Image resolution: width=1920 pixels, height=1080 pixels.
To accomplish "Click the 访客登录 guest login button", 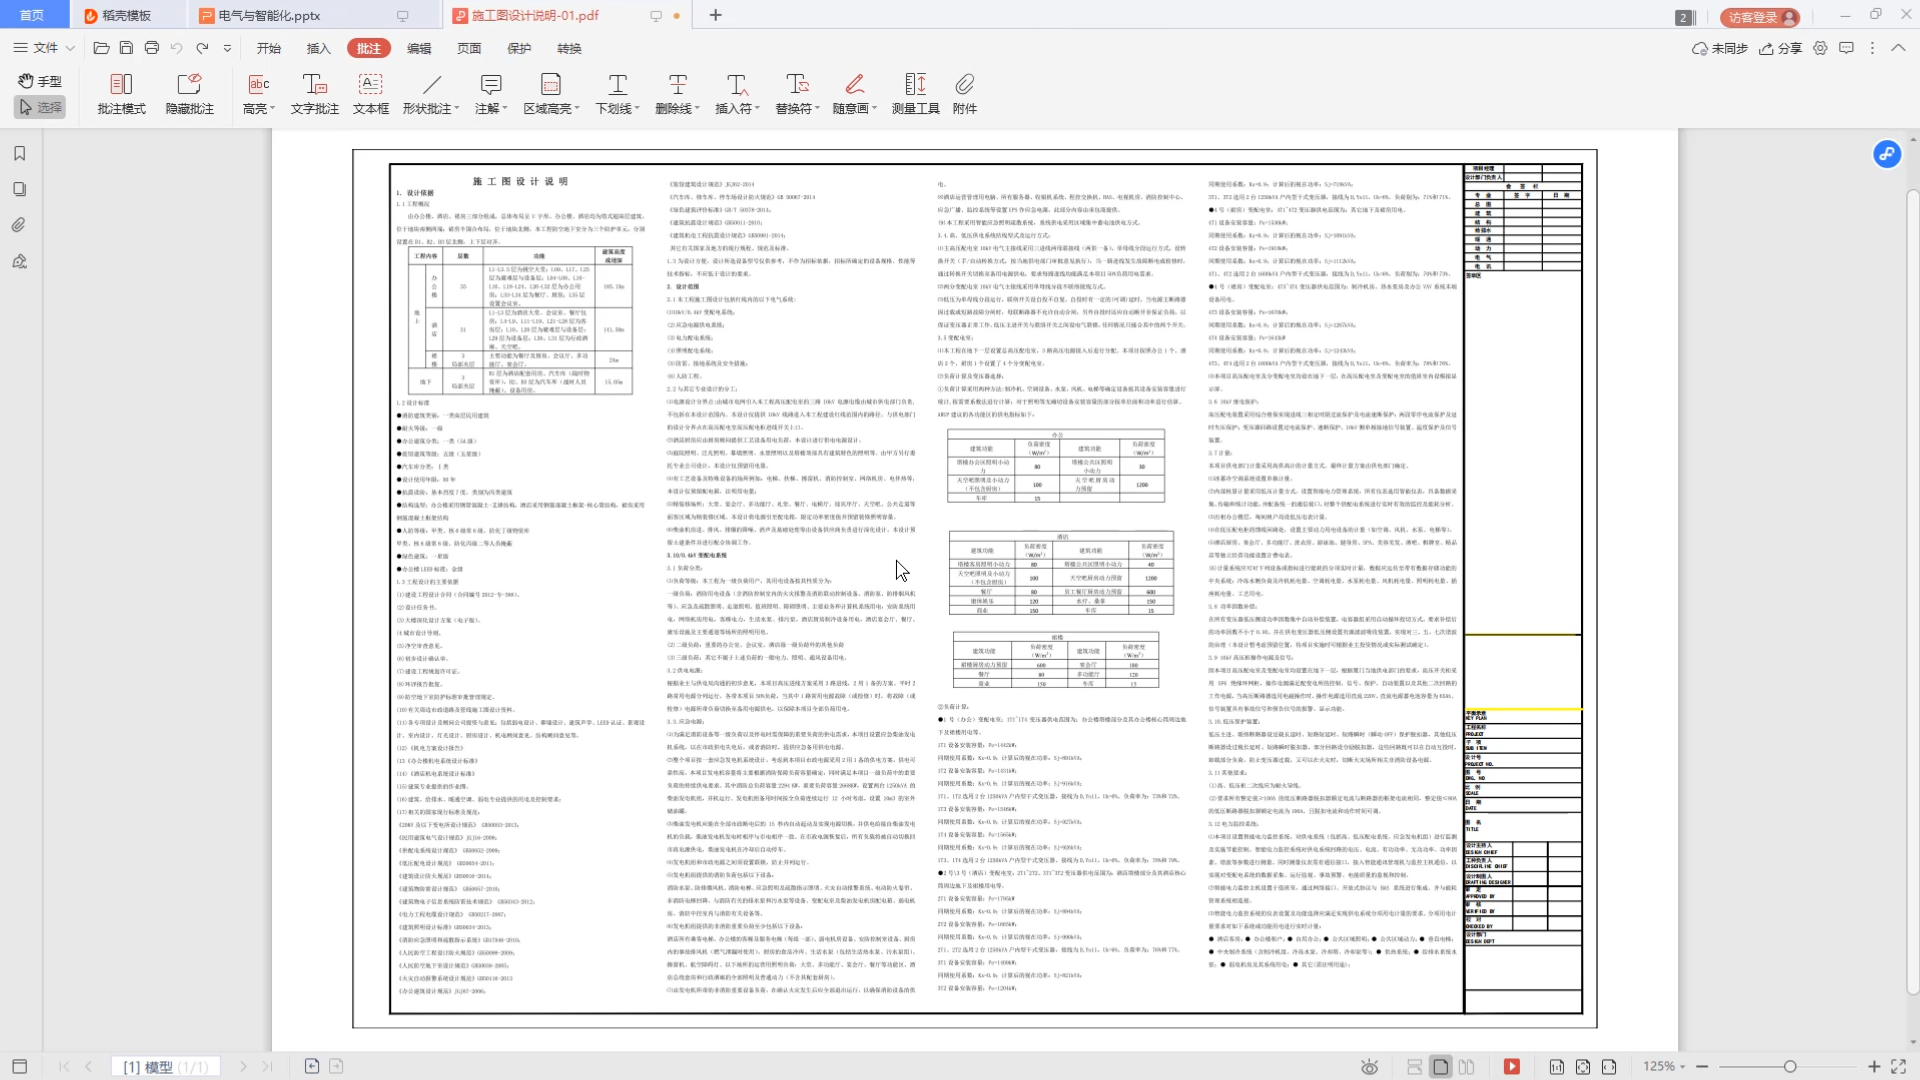I will (x=1760, y=17).
